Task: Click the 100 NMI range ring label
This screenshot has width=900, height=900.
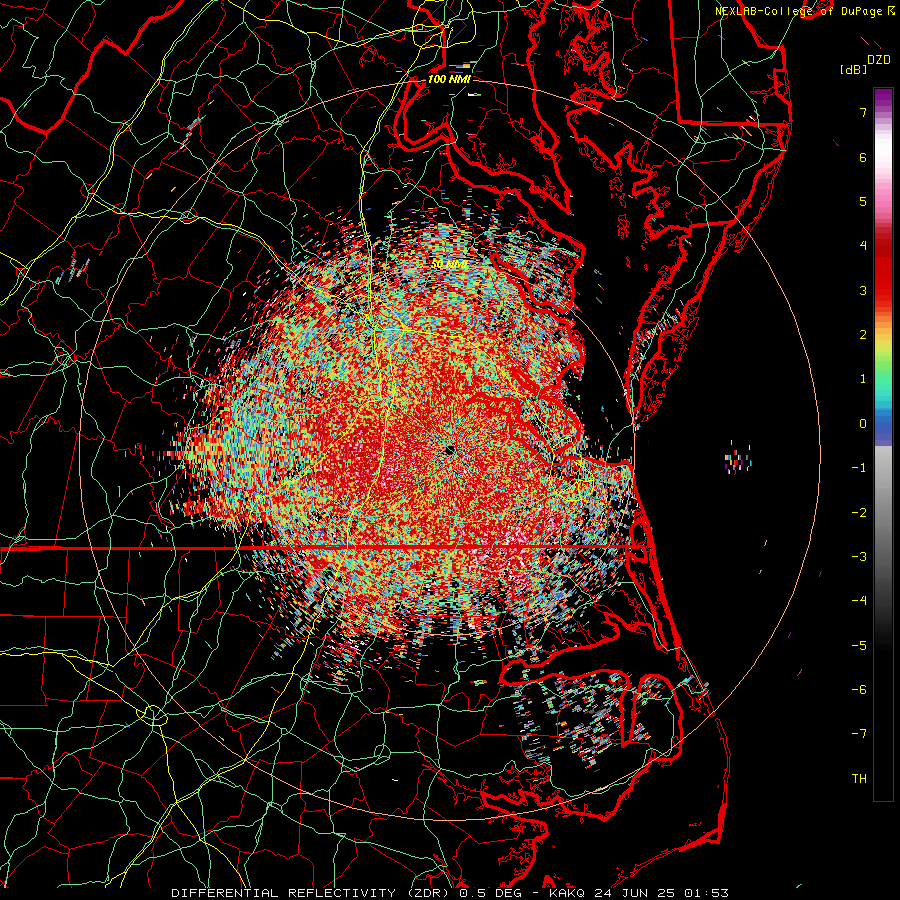Action: [x=449, y=79]
